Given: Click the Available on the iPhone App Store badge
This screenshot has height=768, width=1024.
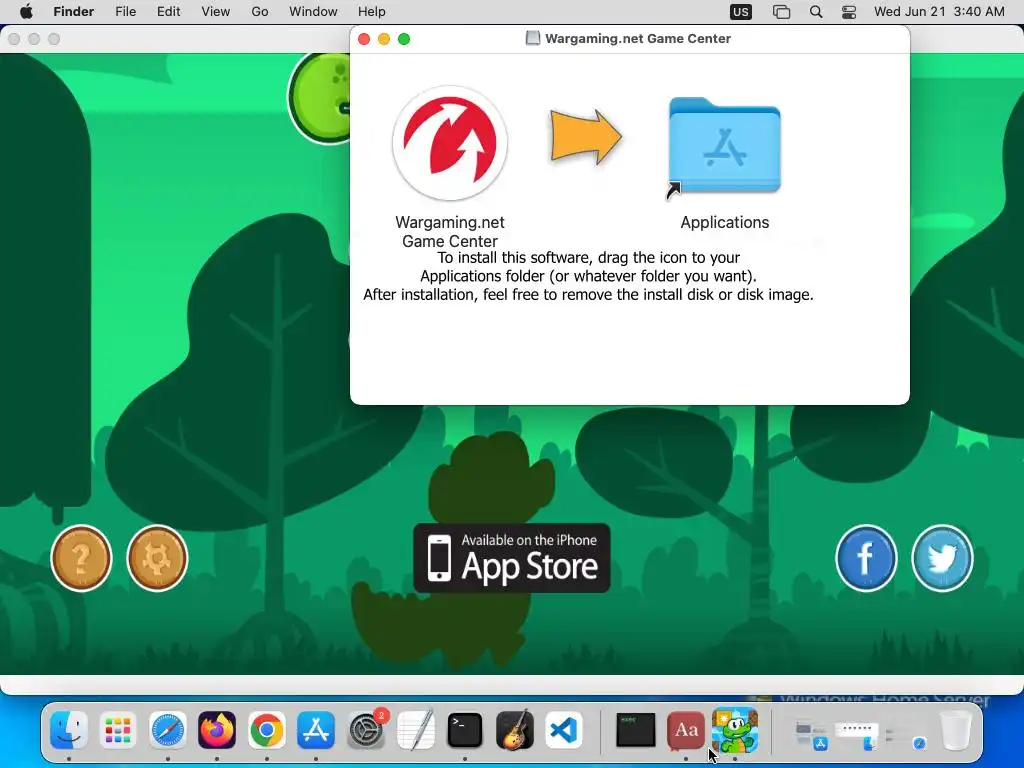Looking at the screenshot, I should click(x=512, y=558).
